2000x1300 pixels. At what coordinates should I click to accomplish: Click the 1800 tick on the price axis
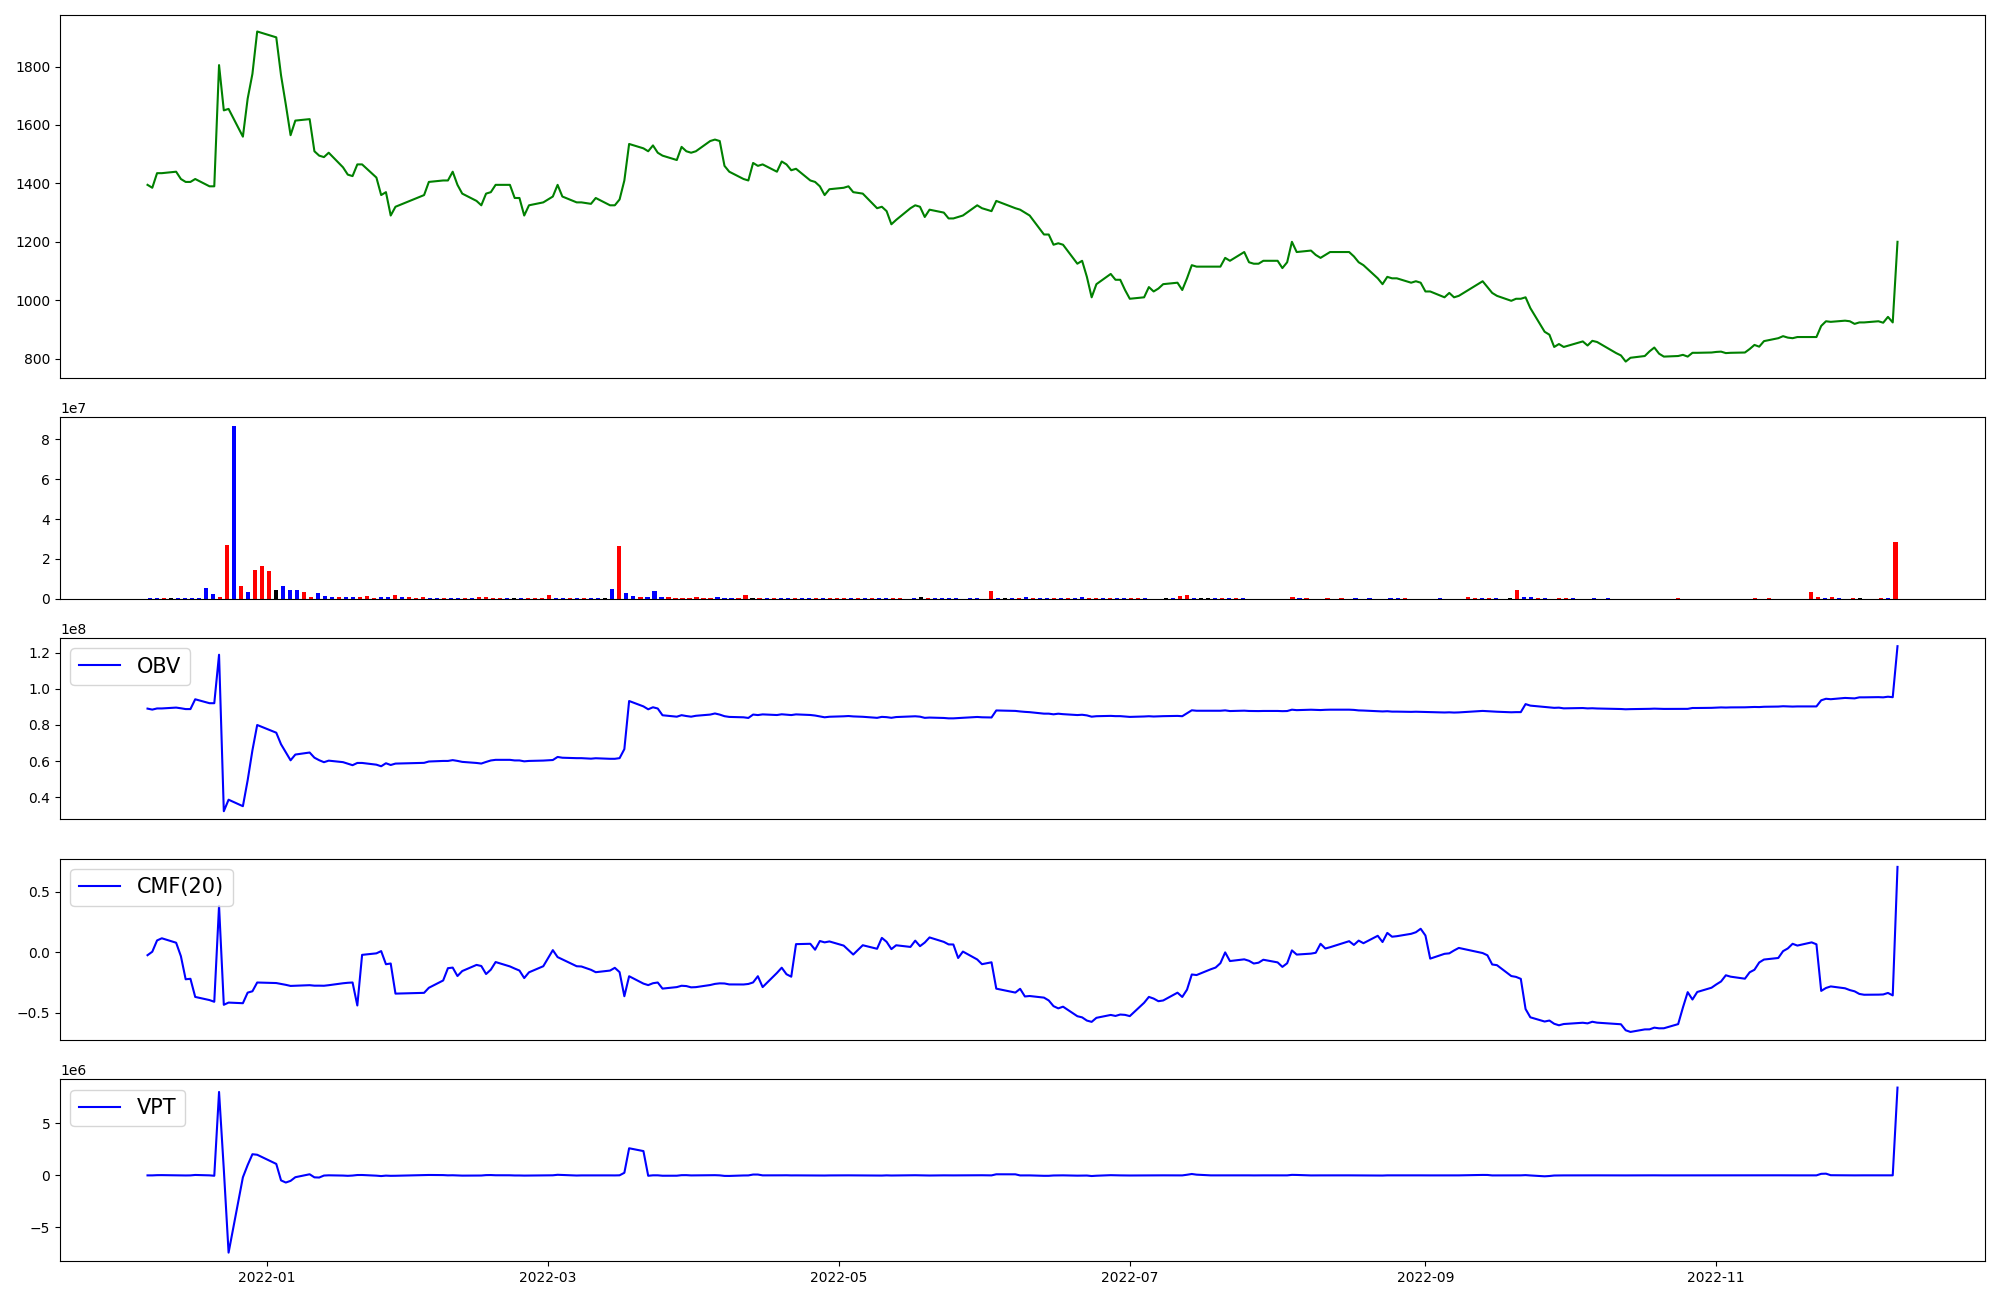33,68
